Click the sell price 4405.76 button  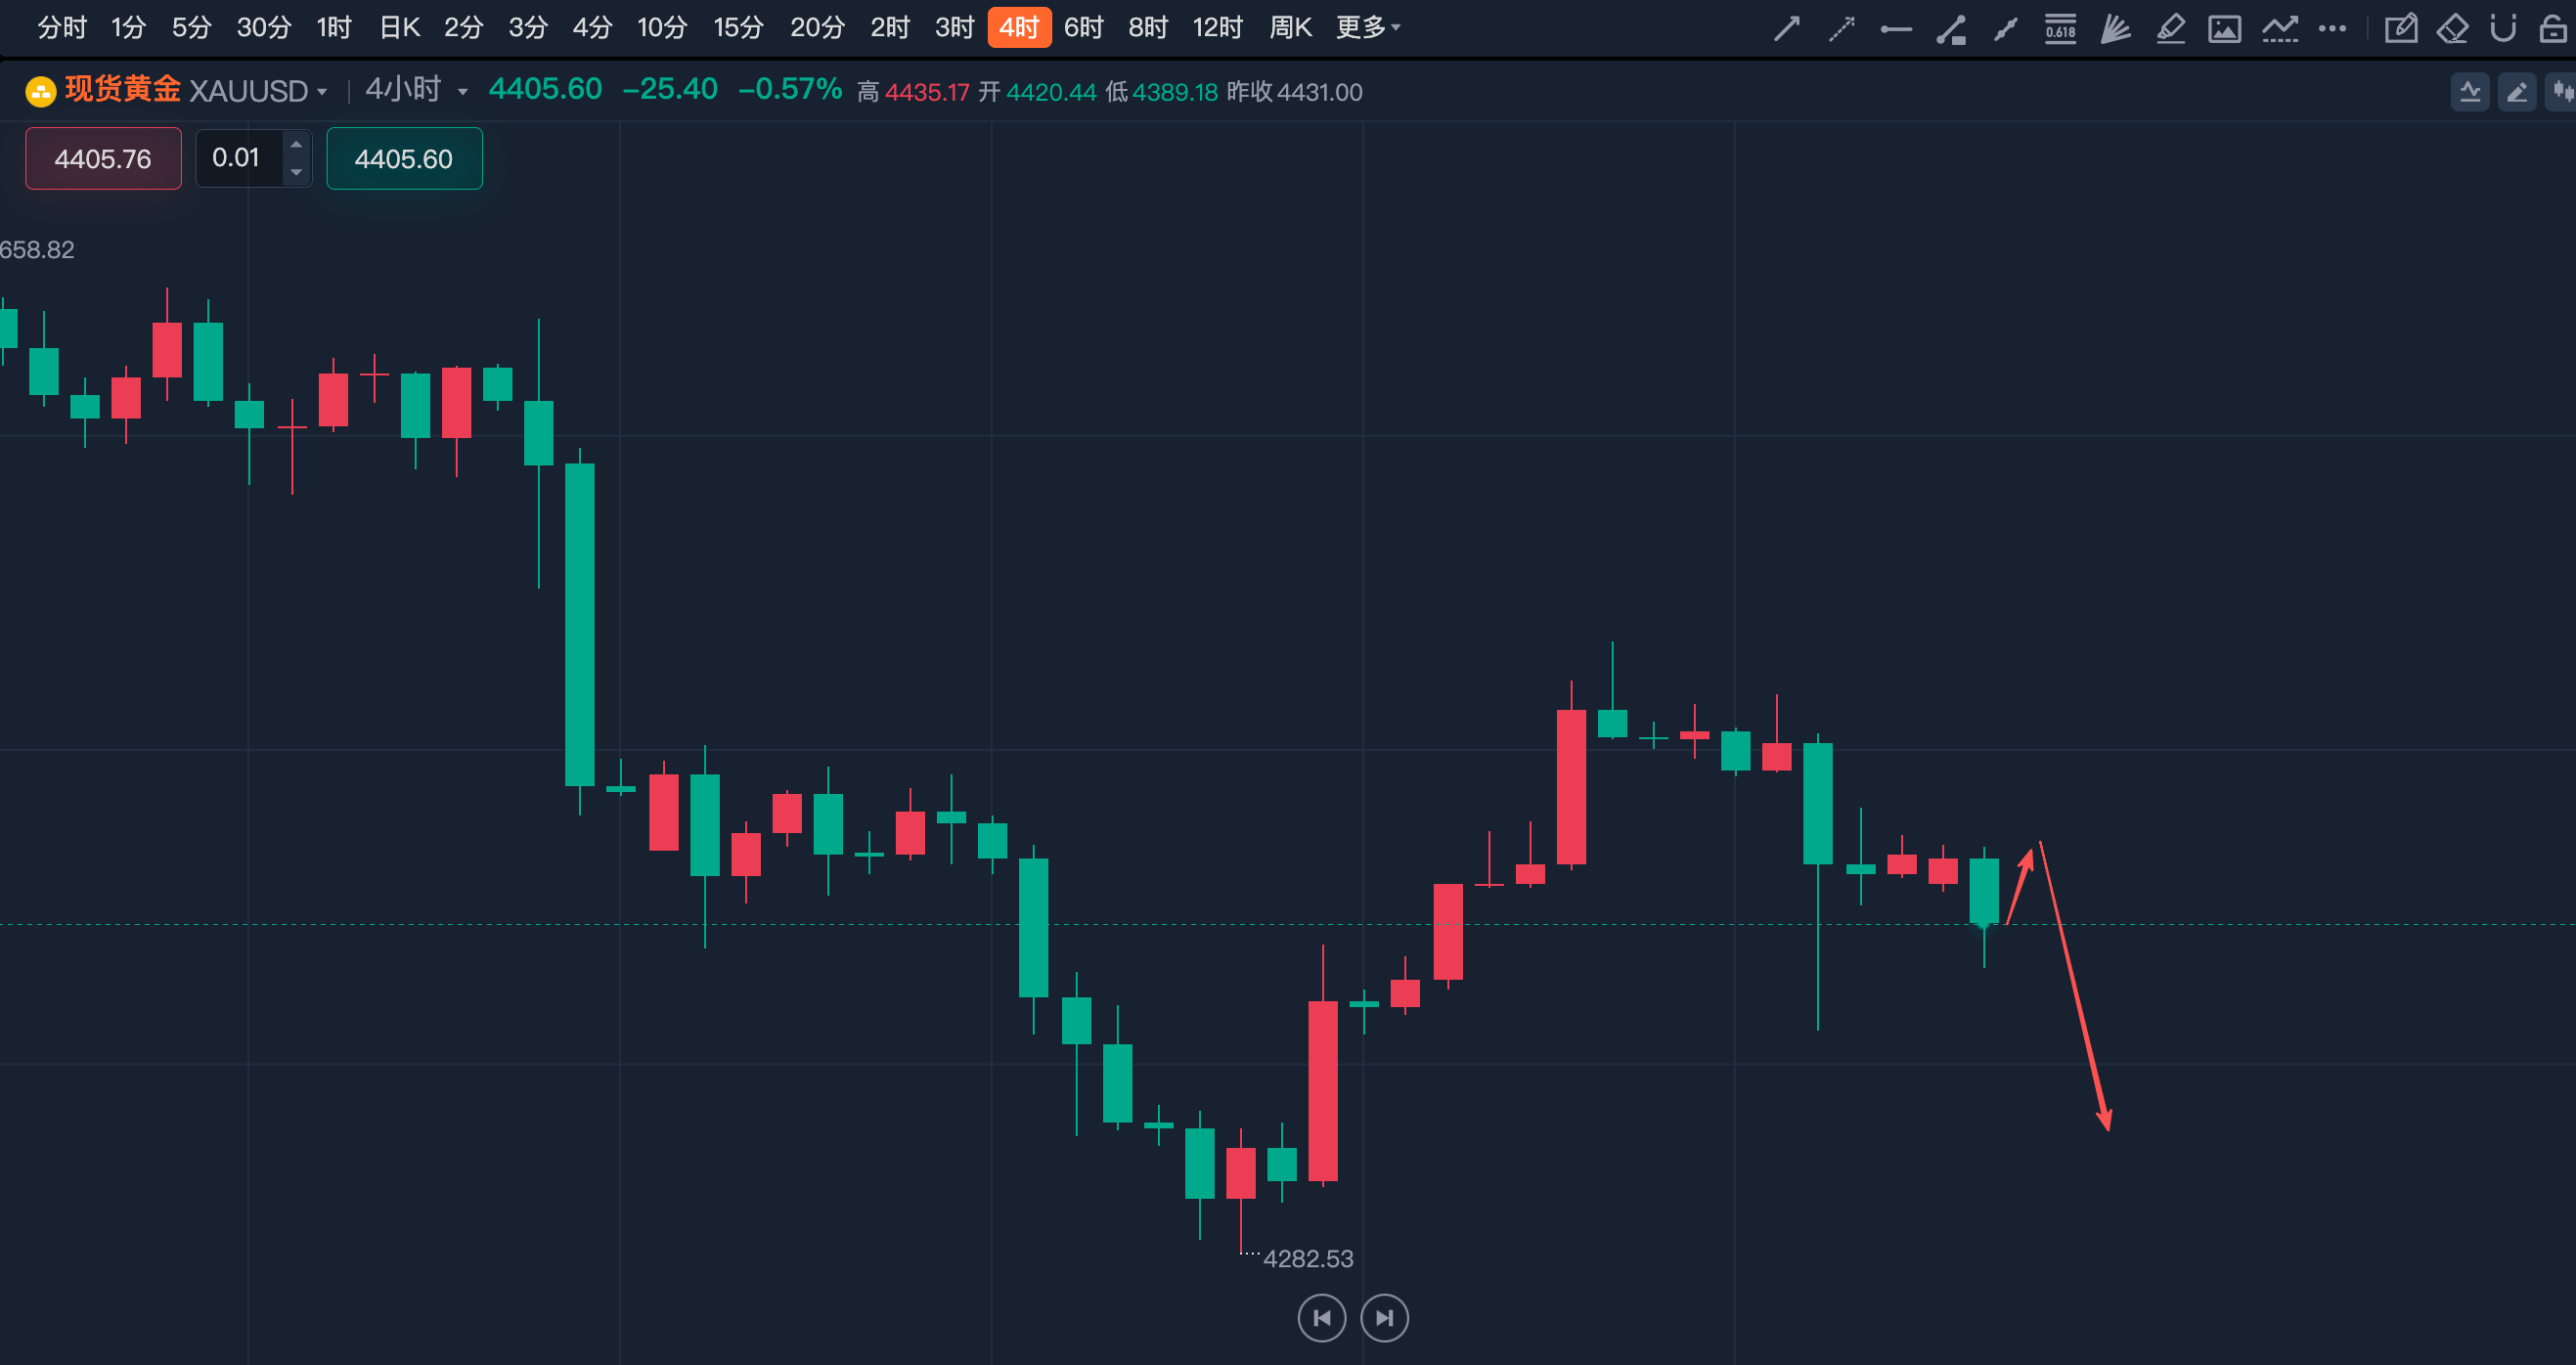[103, 158]
